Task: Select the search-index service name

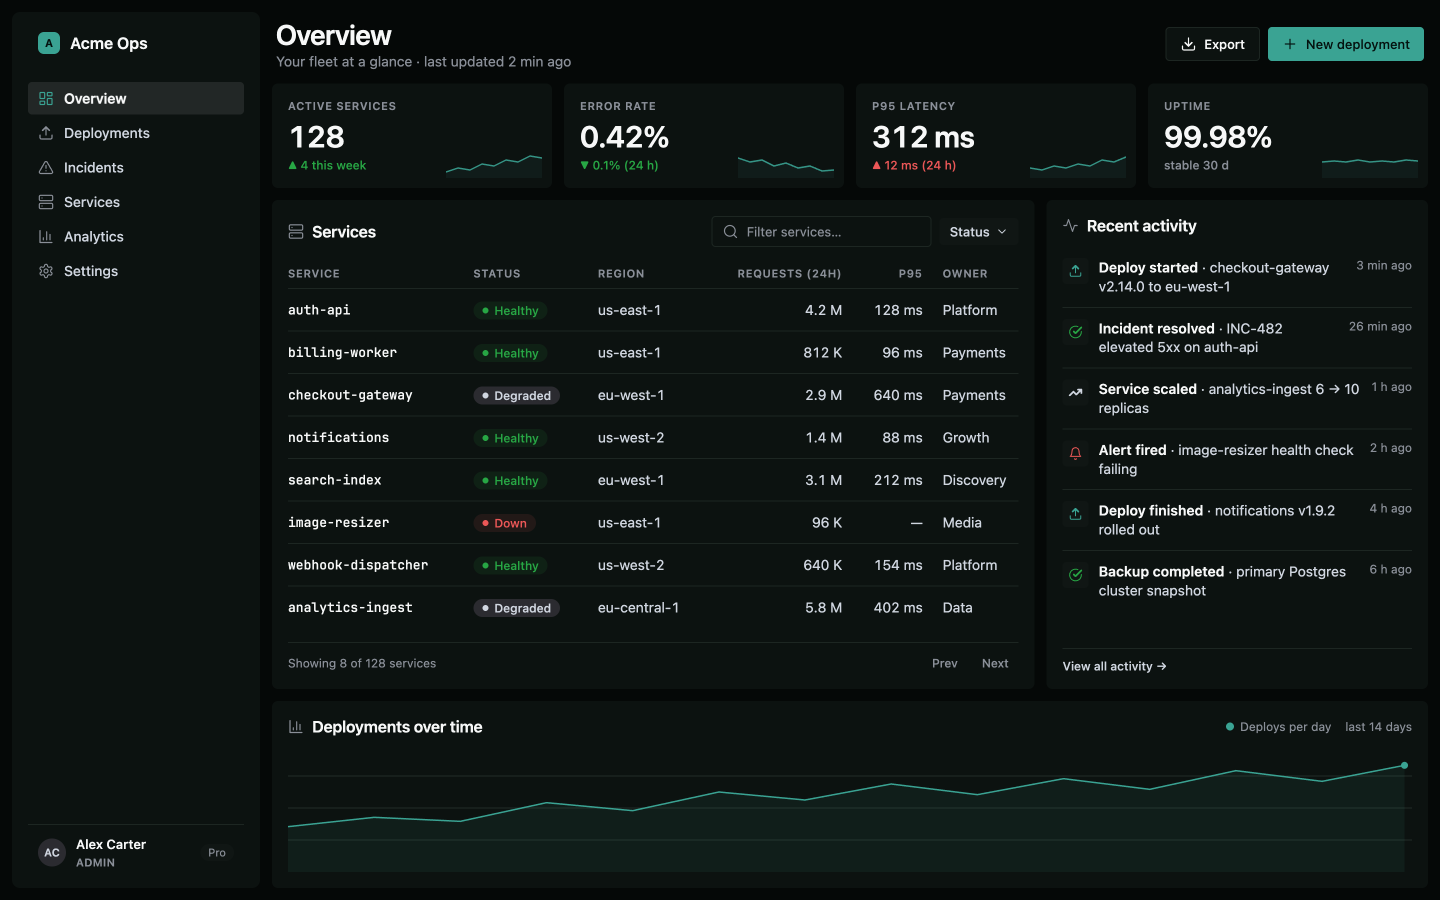Action: (335, 480)
